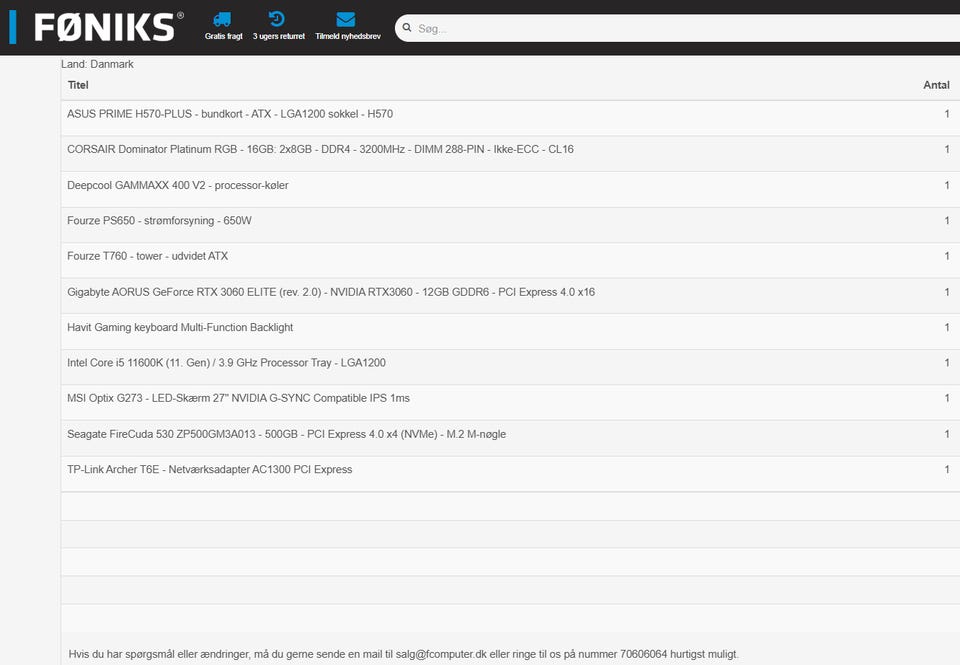This screenshot has height=665, width=960.
Task: Click the salg@fcomputer.dk email address
Action: tap(441, 654)
